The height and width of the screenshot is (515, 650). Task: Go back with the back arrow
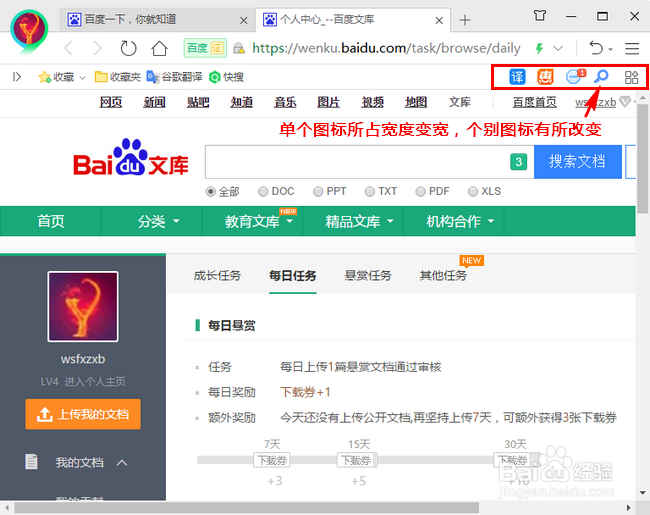click(69, 48)
